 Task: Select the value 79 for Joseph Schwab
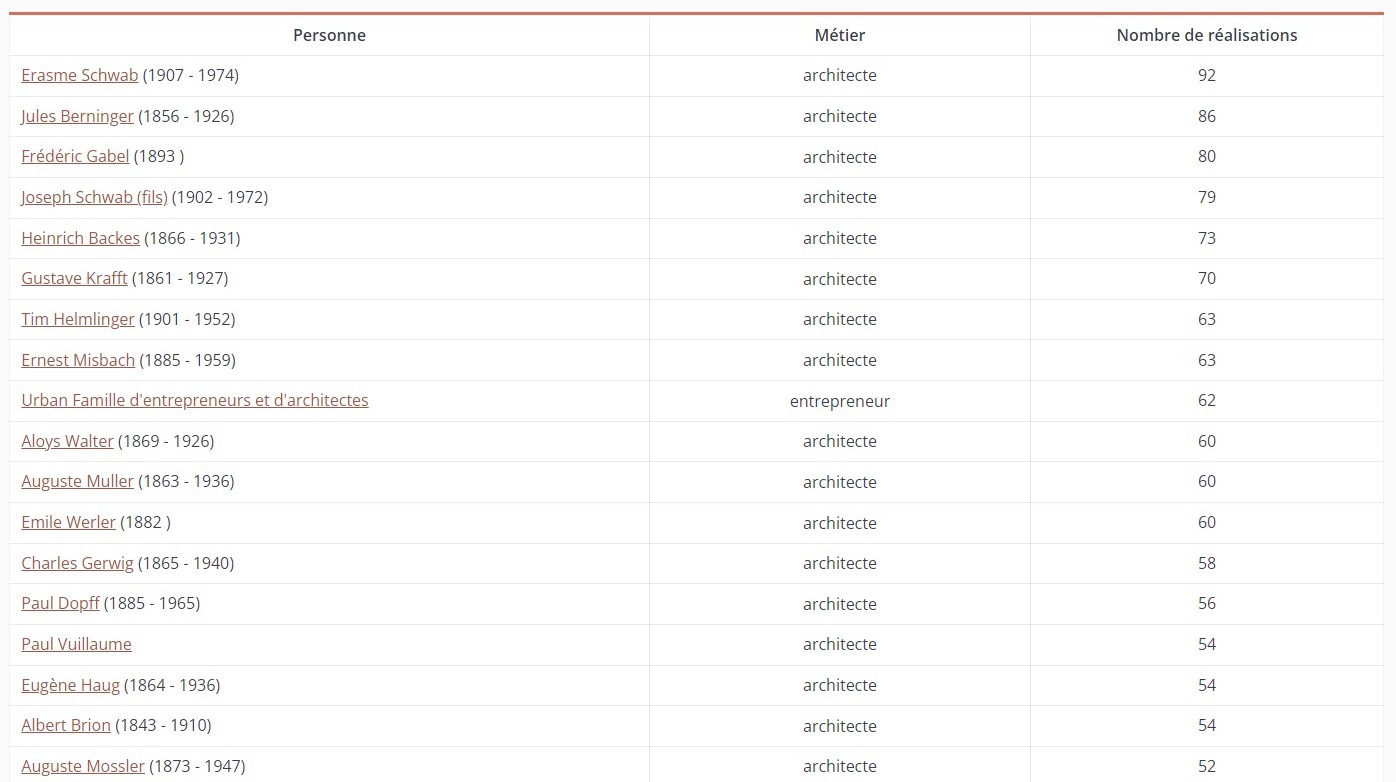click(x=1207, y=197)
